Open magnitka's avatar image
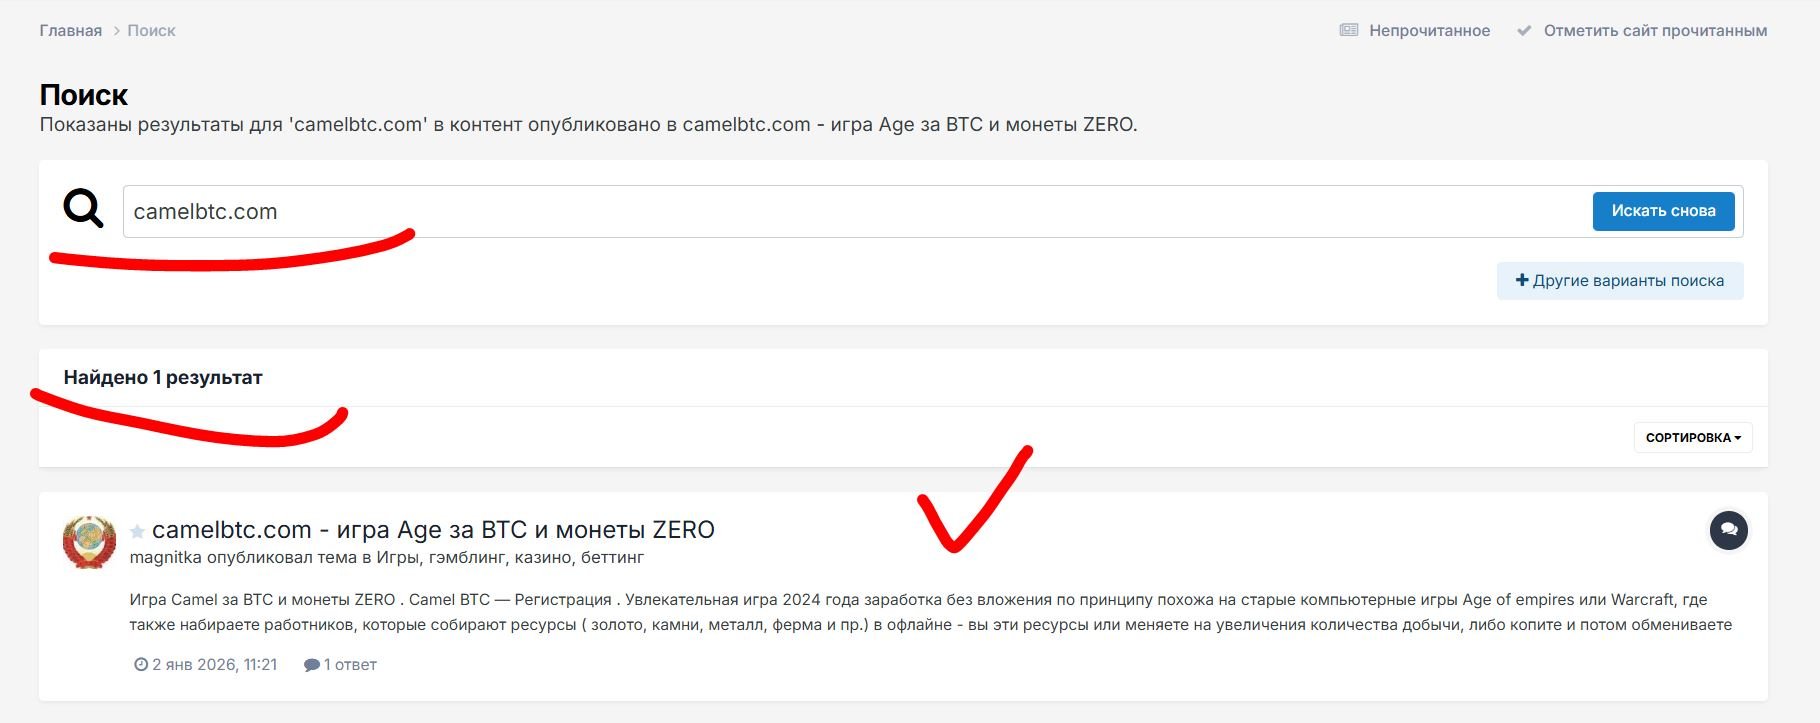 pos(89,542)
